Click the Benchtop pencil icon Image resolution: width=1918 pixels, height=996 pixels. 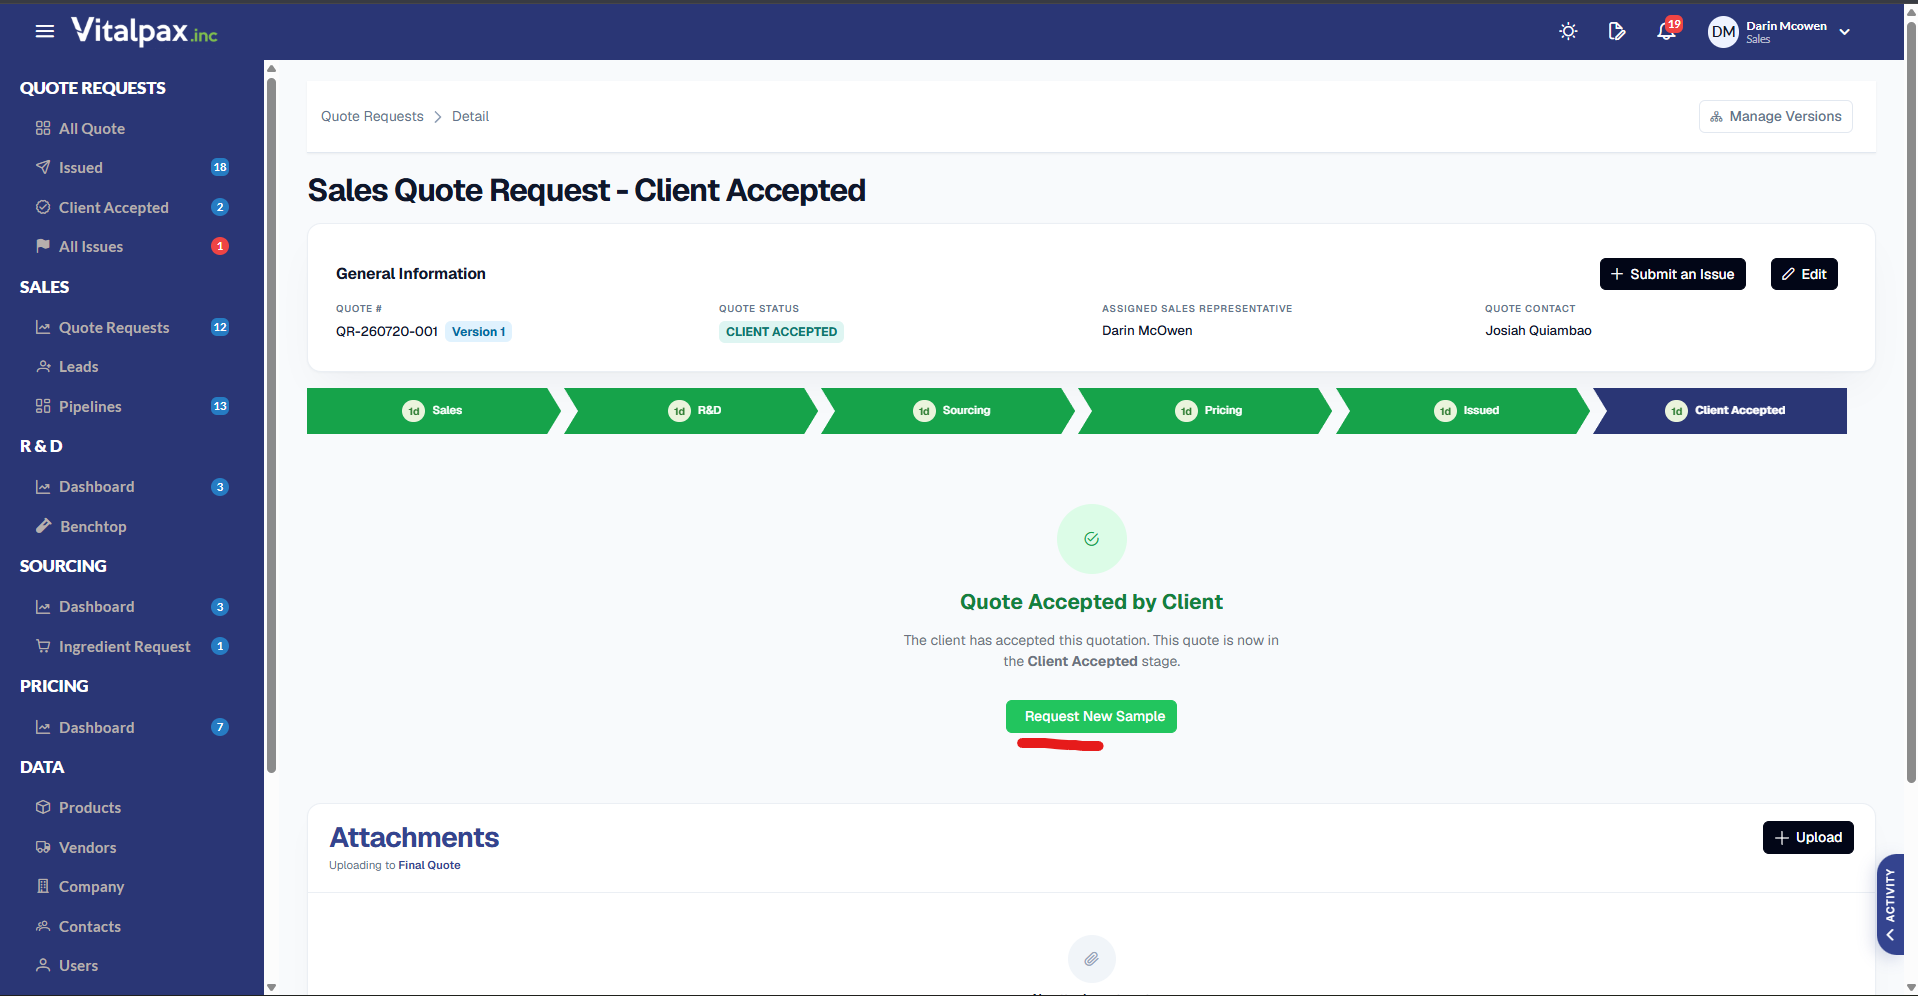tap(43, 526)
